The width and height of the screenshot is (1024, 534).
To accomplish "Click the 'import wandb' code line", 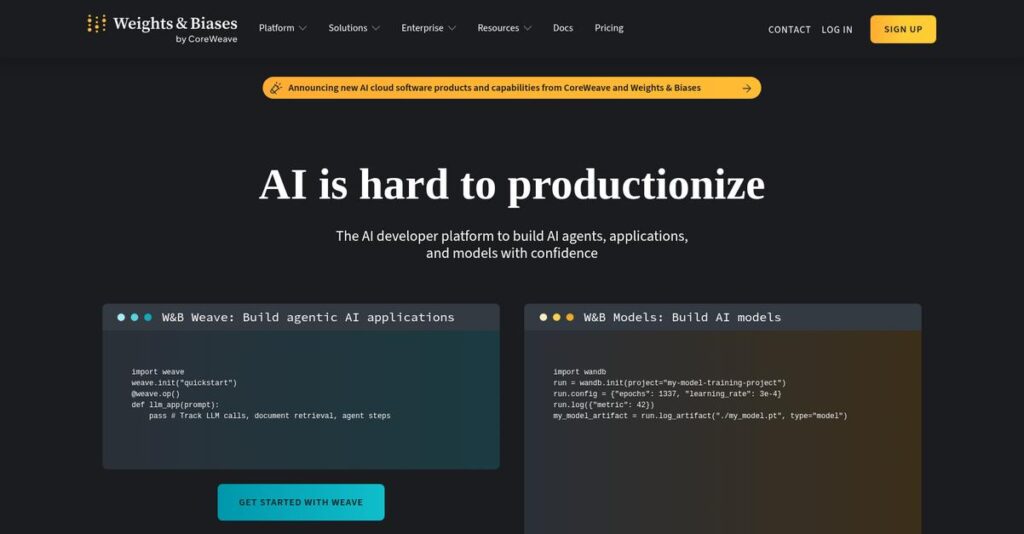I will pyautogui.click(x=579, y=372).
